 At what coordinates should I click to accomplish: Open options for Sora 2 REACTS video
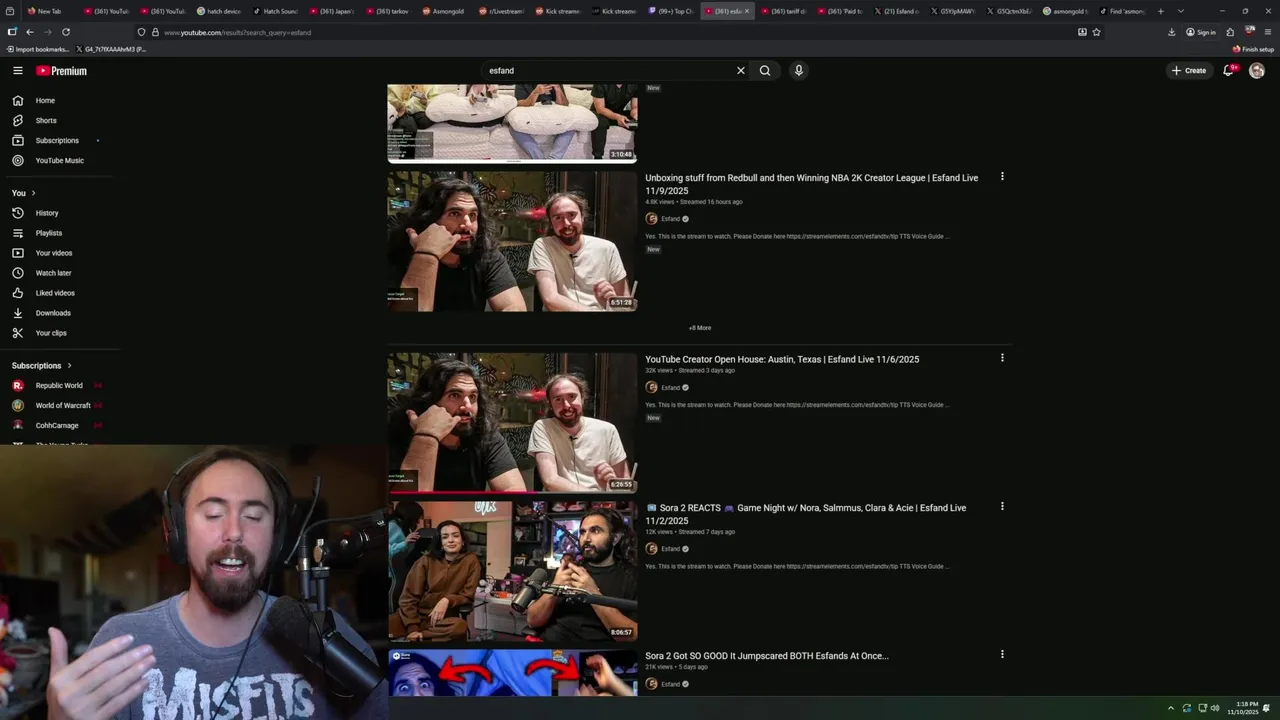[x=1002, y=507]
